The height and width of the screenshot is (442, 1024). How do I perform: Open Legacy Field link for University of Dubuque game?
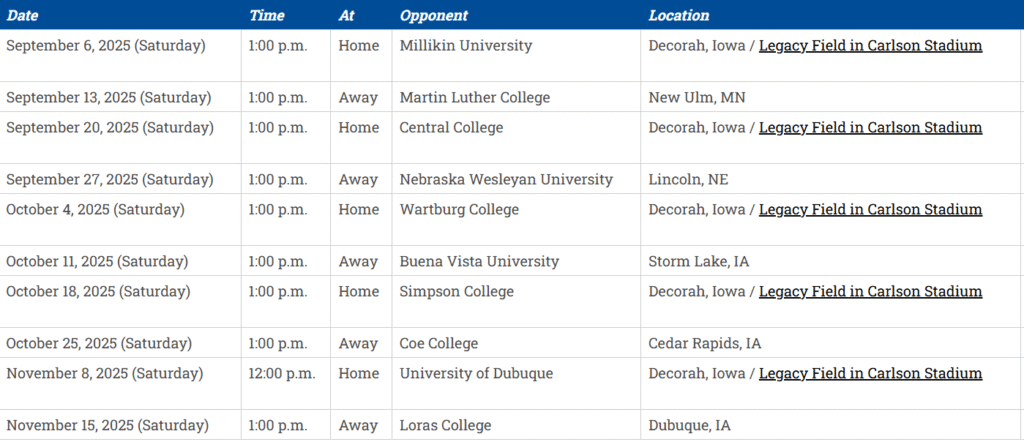pos(870,373)
